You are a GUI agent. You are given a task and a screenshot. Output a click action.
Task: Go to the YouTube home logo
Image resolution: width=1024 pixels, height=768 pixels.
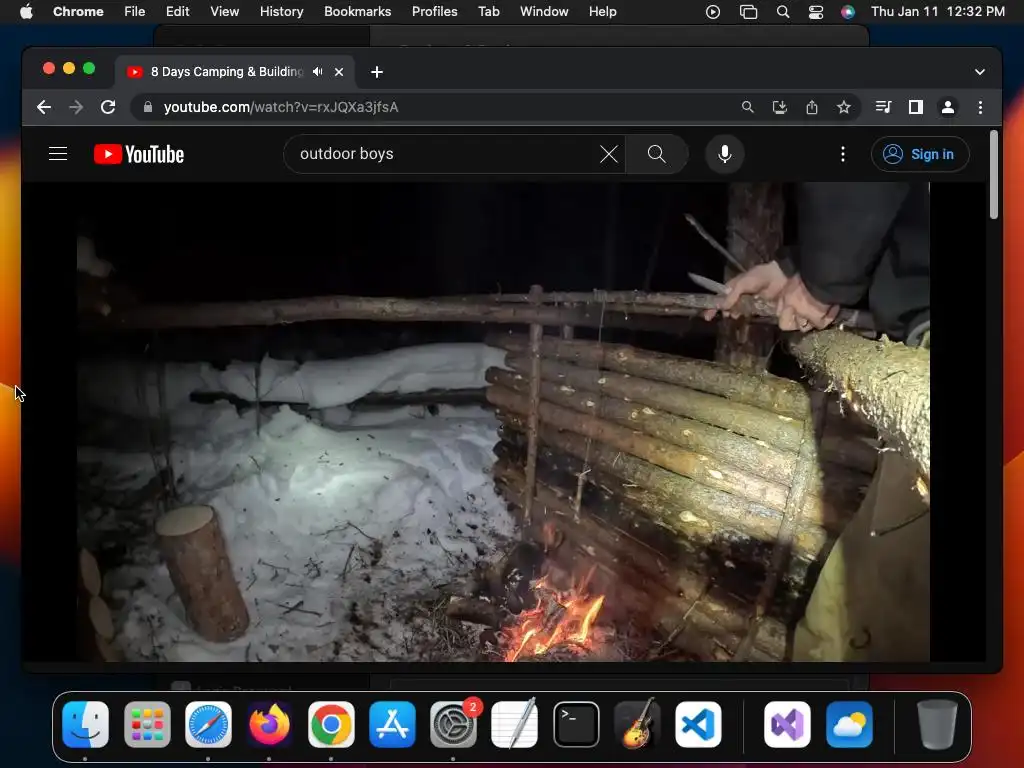139,154
